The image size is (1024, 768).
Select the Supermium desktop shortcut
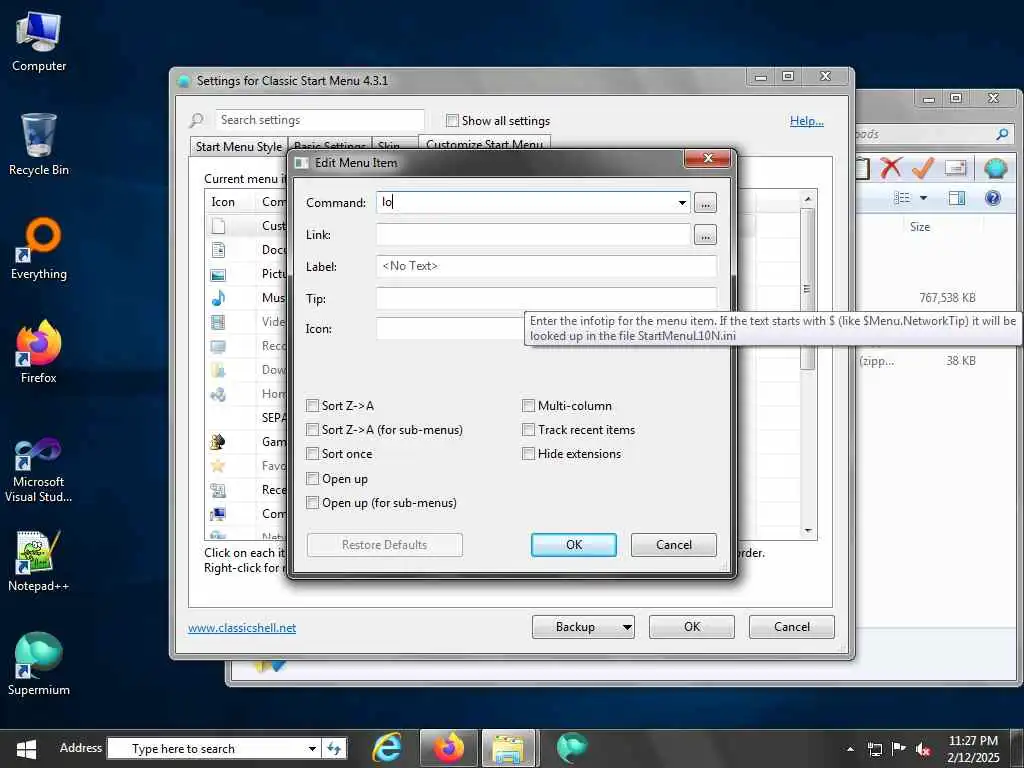(39, 664)
